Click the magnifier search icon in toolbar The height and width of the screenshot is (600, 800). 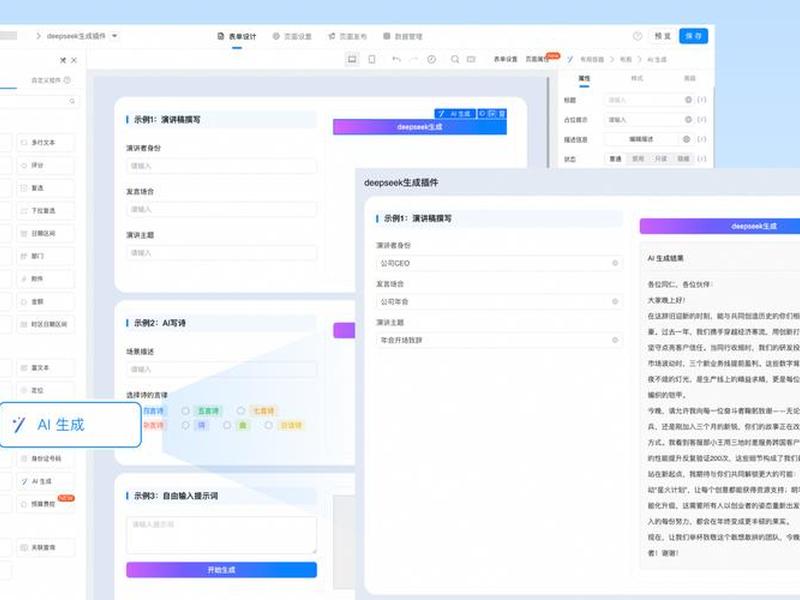[x=455, y=59]
